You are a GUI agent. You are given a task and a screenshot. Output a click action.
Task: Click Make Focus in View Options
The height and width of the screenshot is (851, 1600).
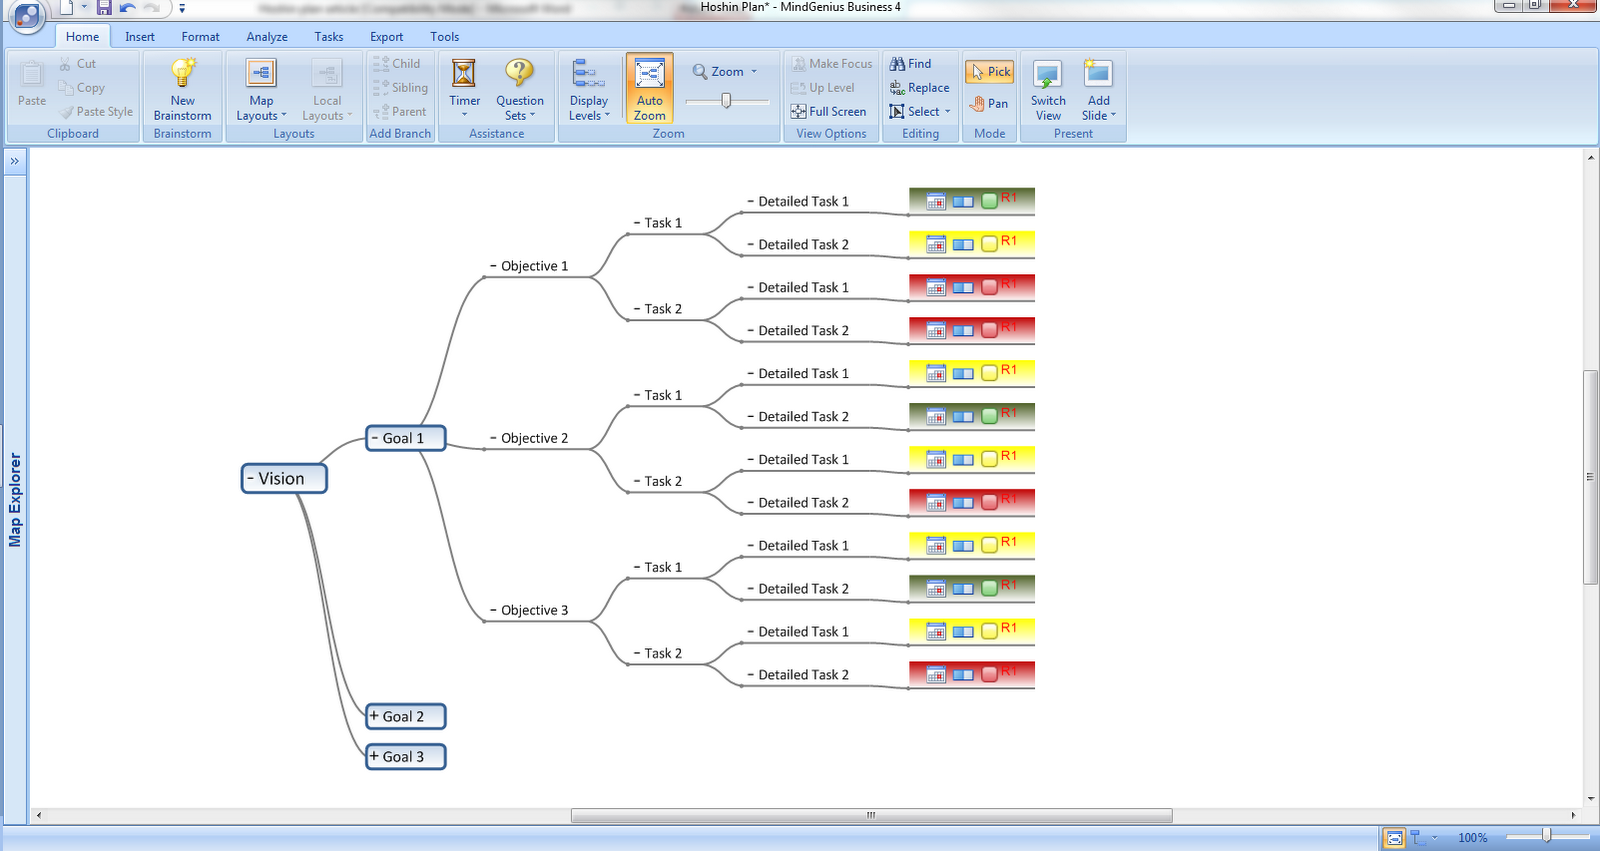(x=831, y=63)
